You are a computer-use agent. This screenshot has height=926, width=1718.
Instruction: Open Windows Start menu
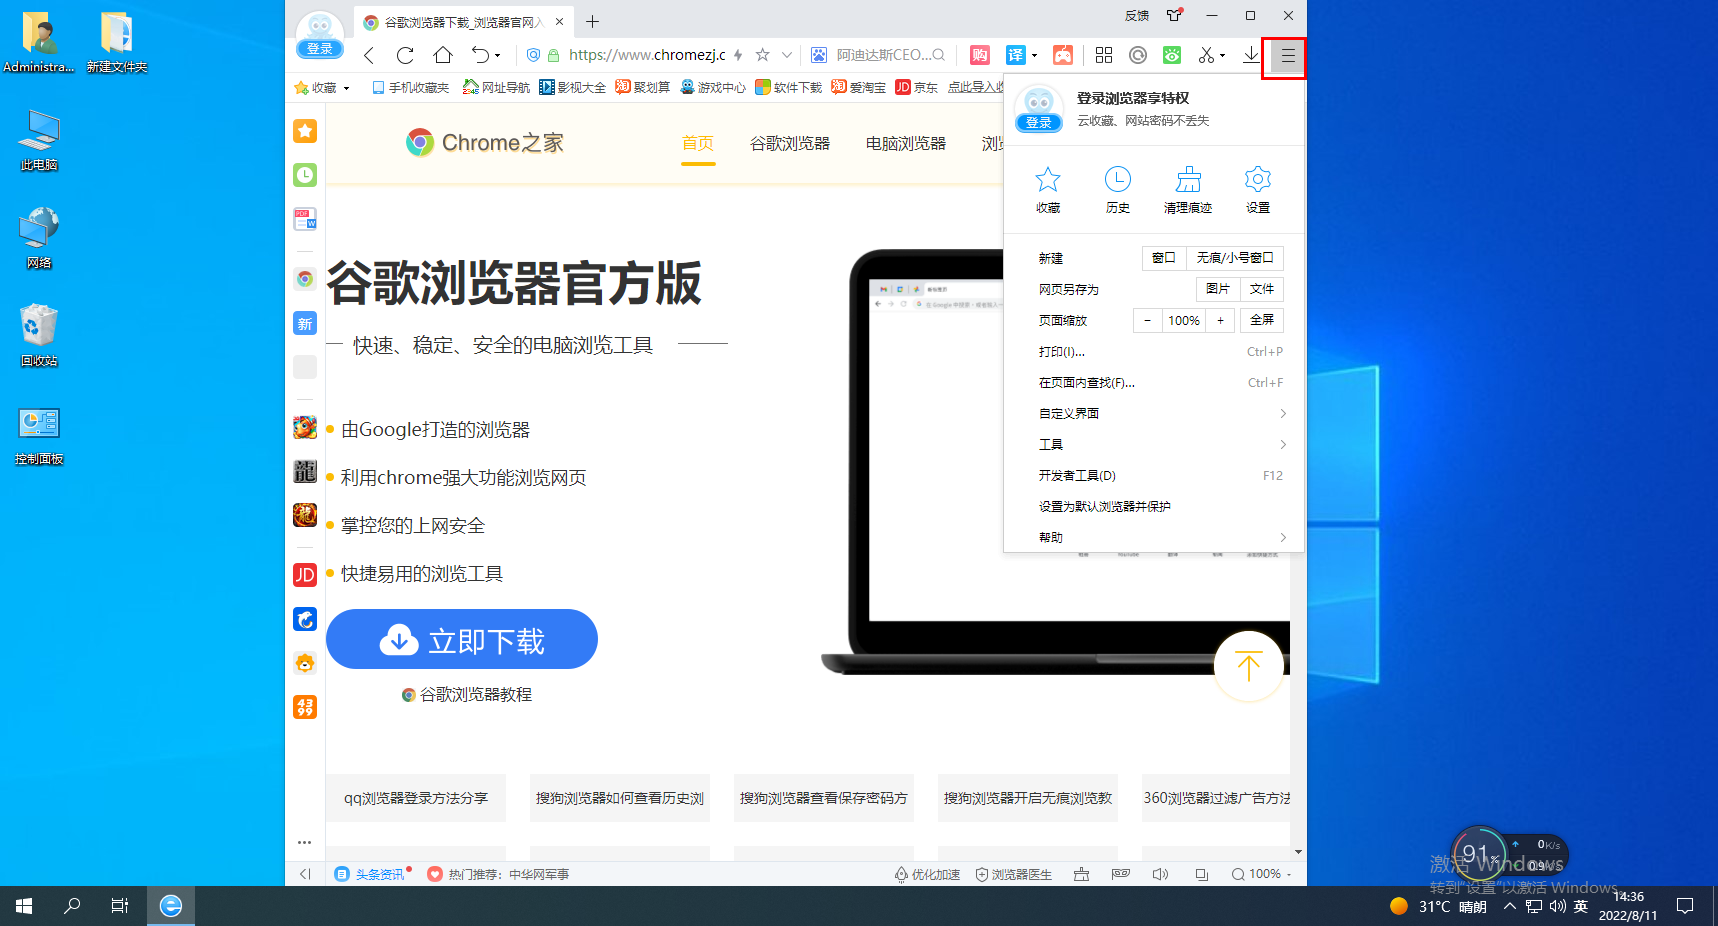[x=24, y=906]
